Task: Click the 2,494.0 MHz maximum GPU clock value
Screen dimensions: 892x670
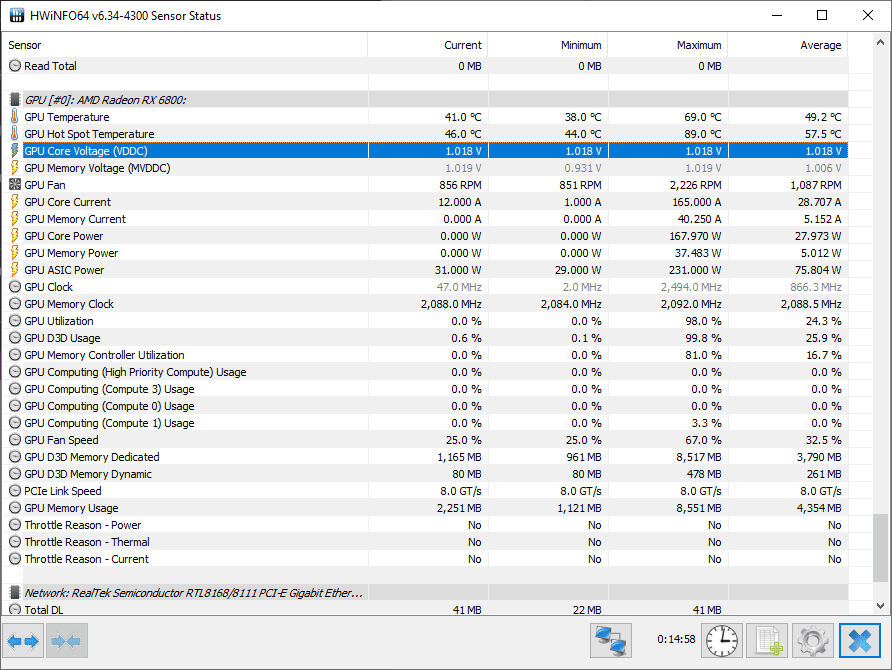Action: [691, 287]
